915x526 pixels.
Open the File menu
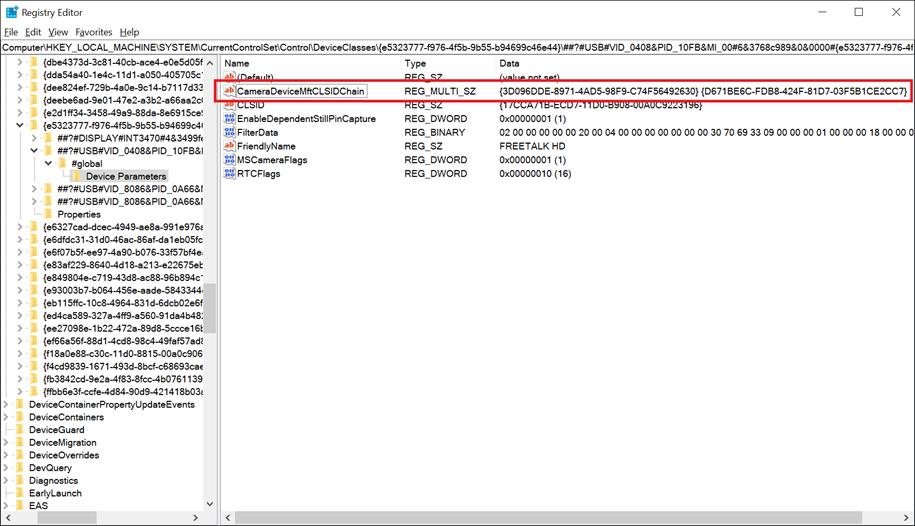click(x=11, y=32)
